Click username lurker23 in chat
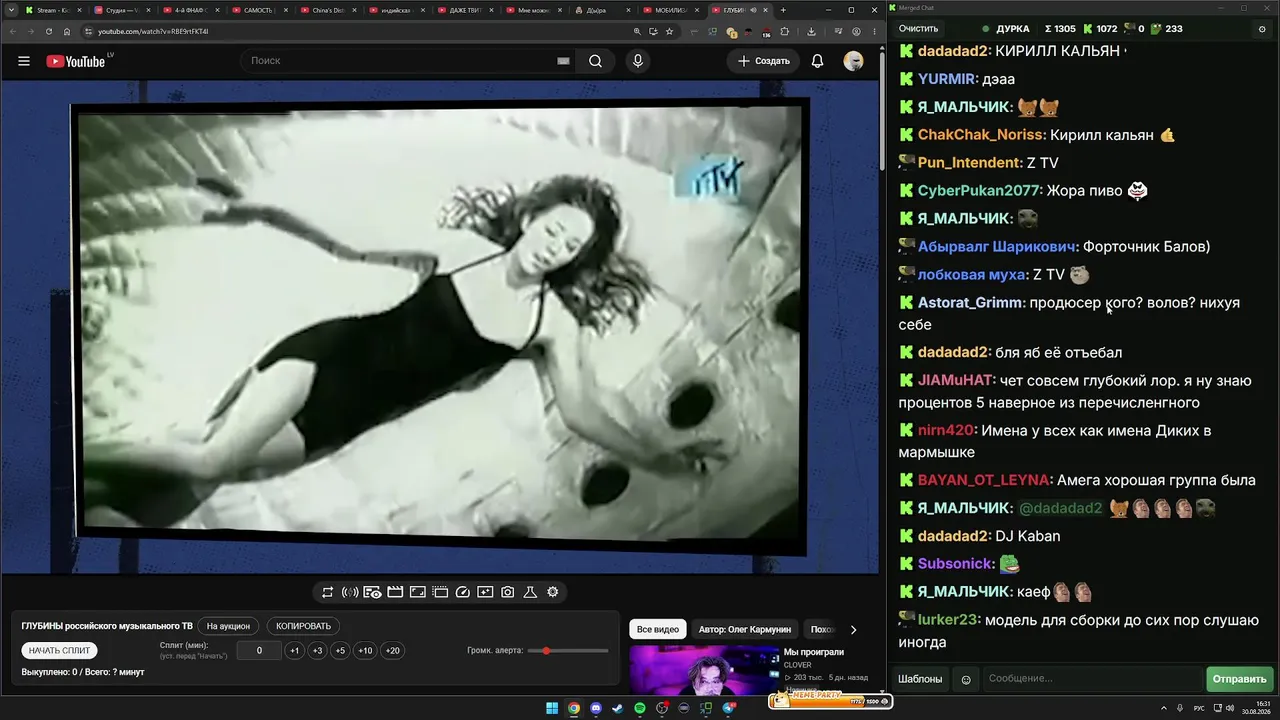The image size is (1280, 720). point(948,620)
